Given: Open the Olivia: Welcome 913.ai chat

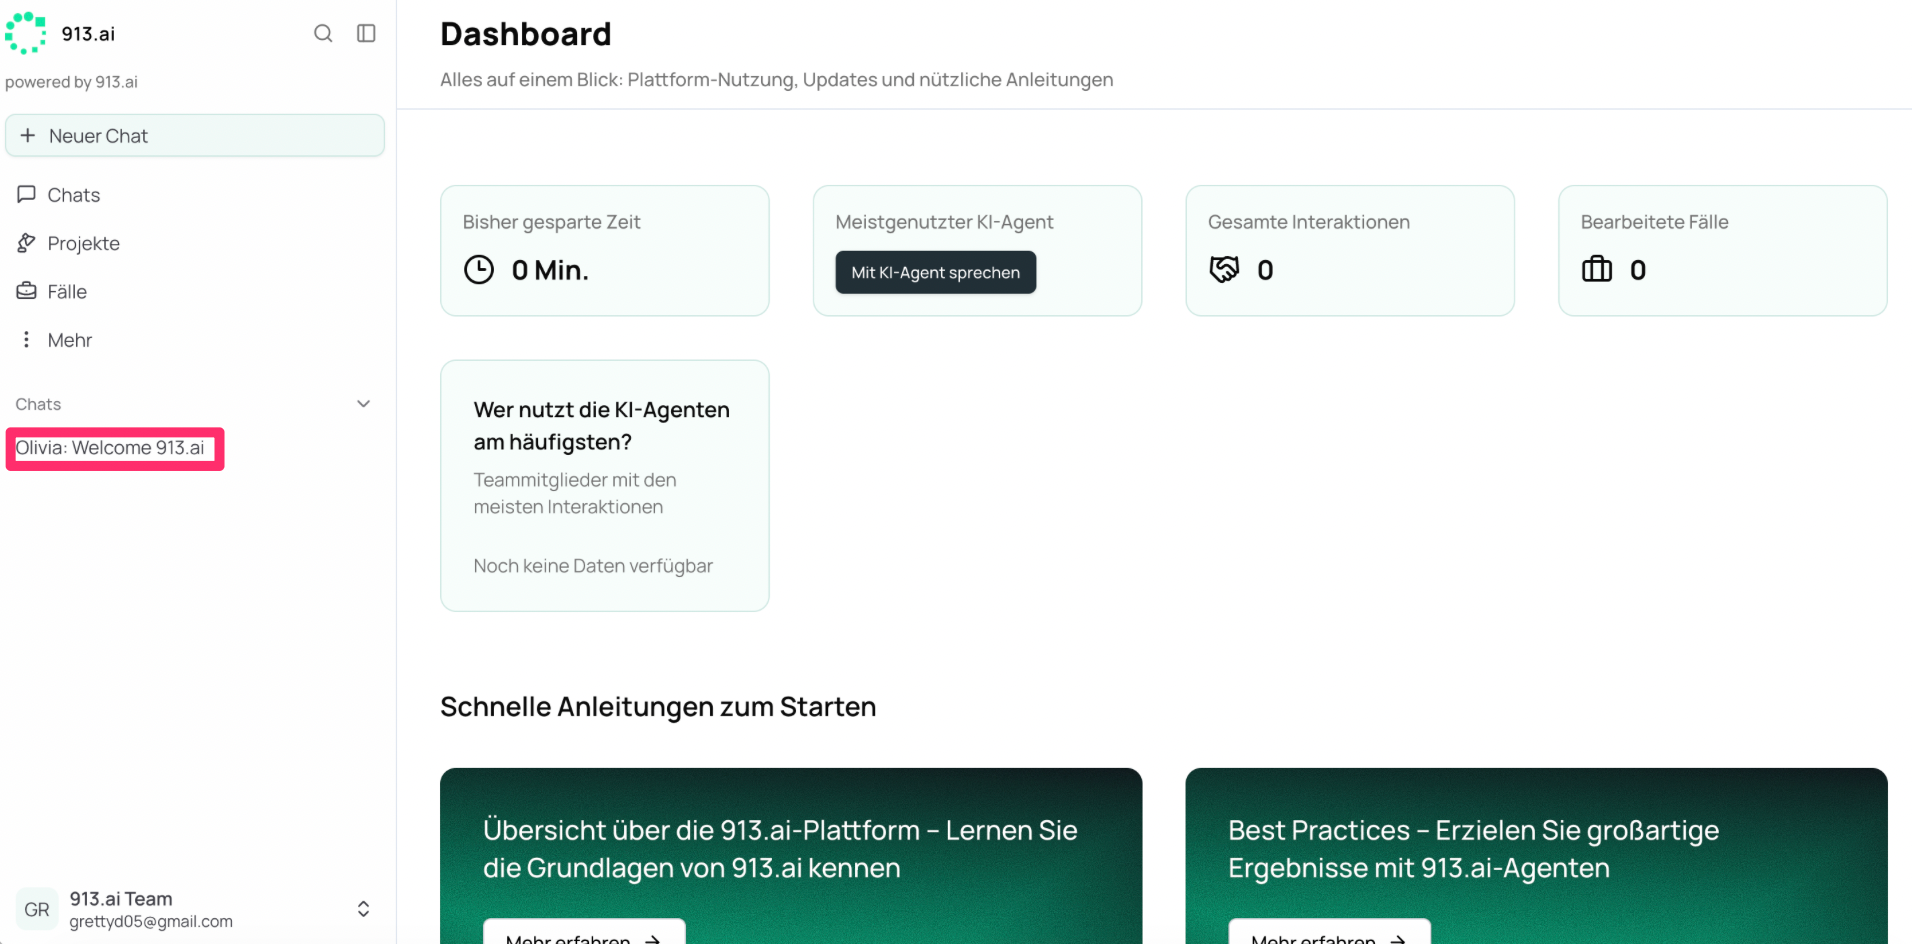Looking at the screenshot, I should pyautogui.click(x=110, y=448).
